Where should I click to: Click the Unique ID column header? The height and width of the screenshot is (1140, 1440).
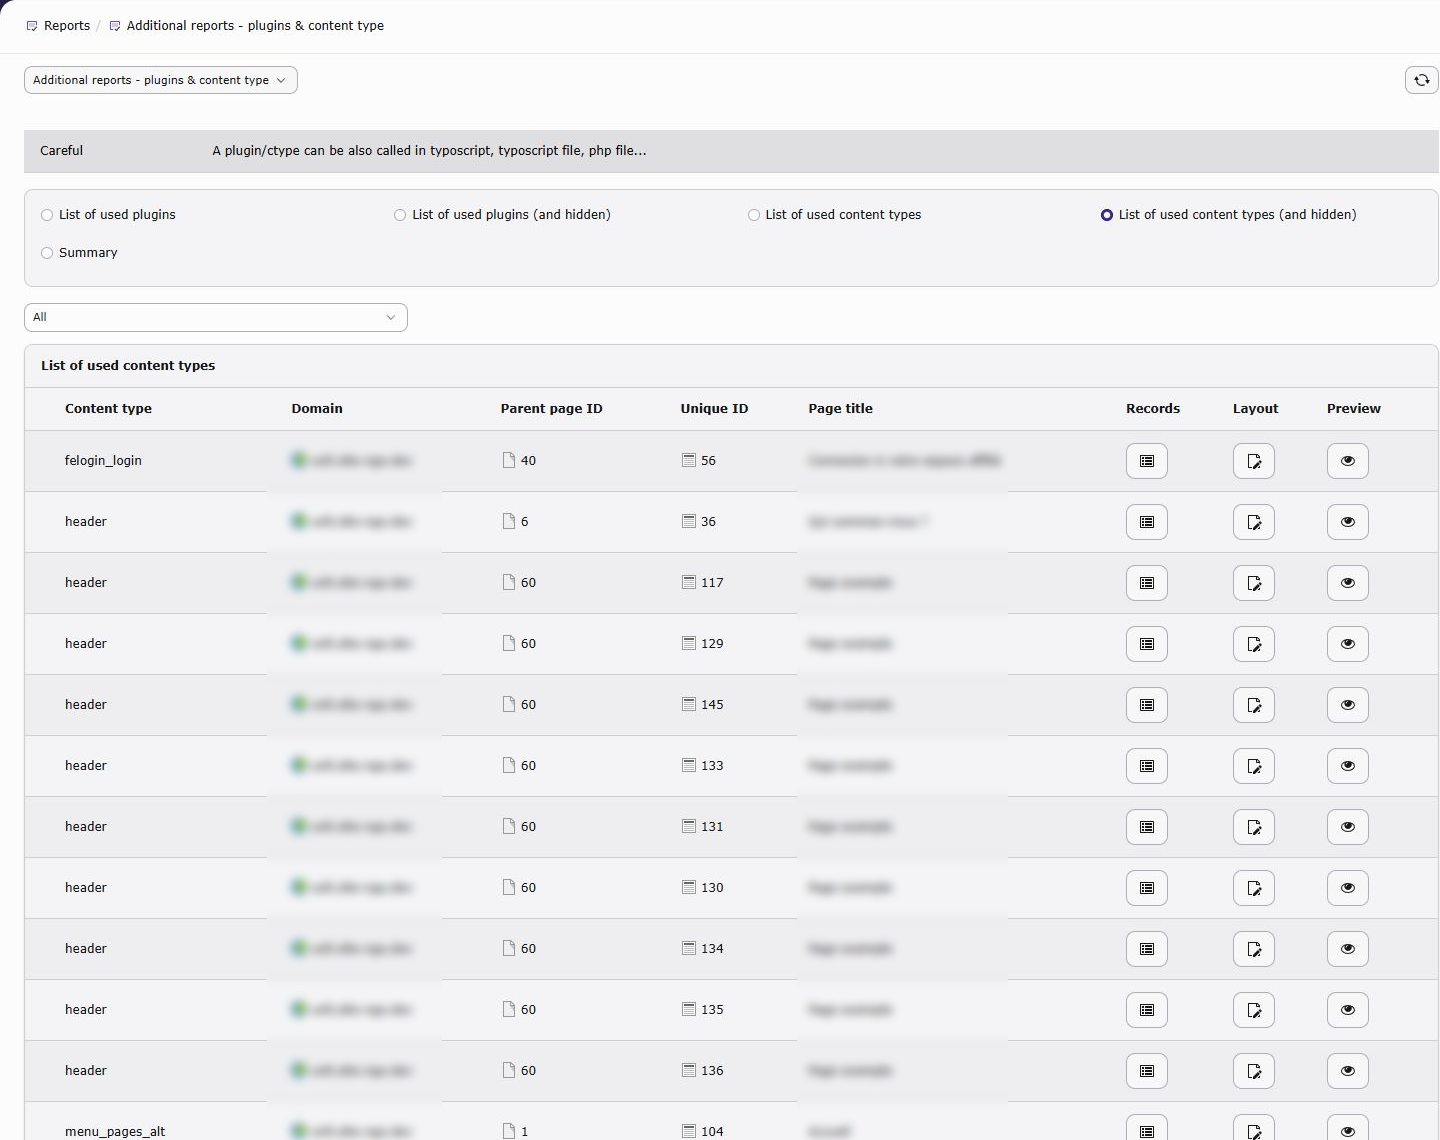tap(714, 409)
